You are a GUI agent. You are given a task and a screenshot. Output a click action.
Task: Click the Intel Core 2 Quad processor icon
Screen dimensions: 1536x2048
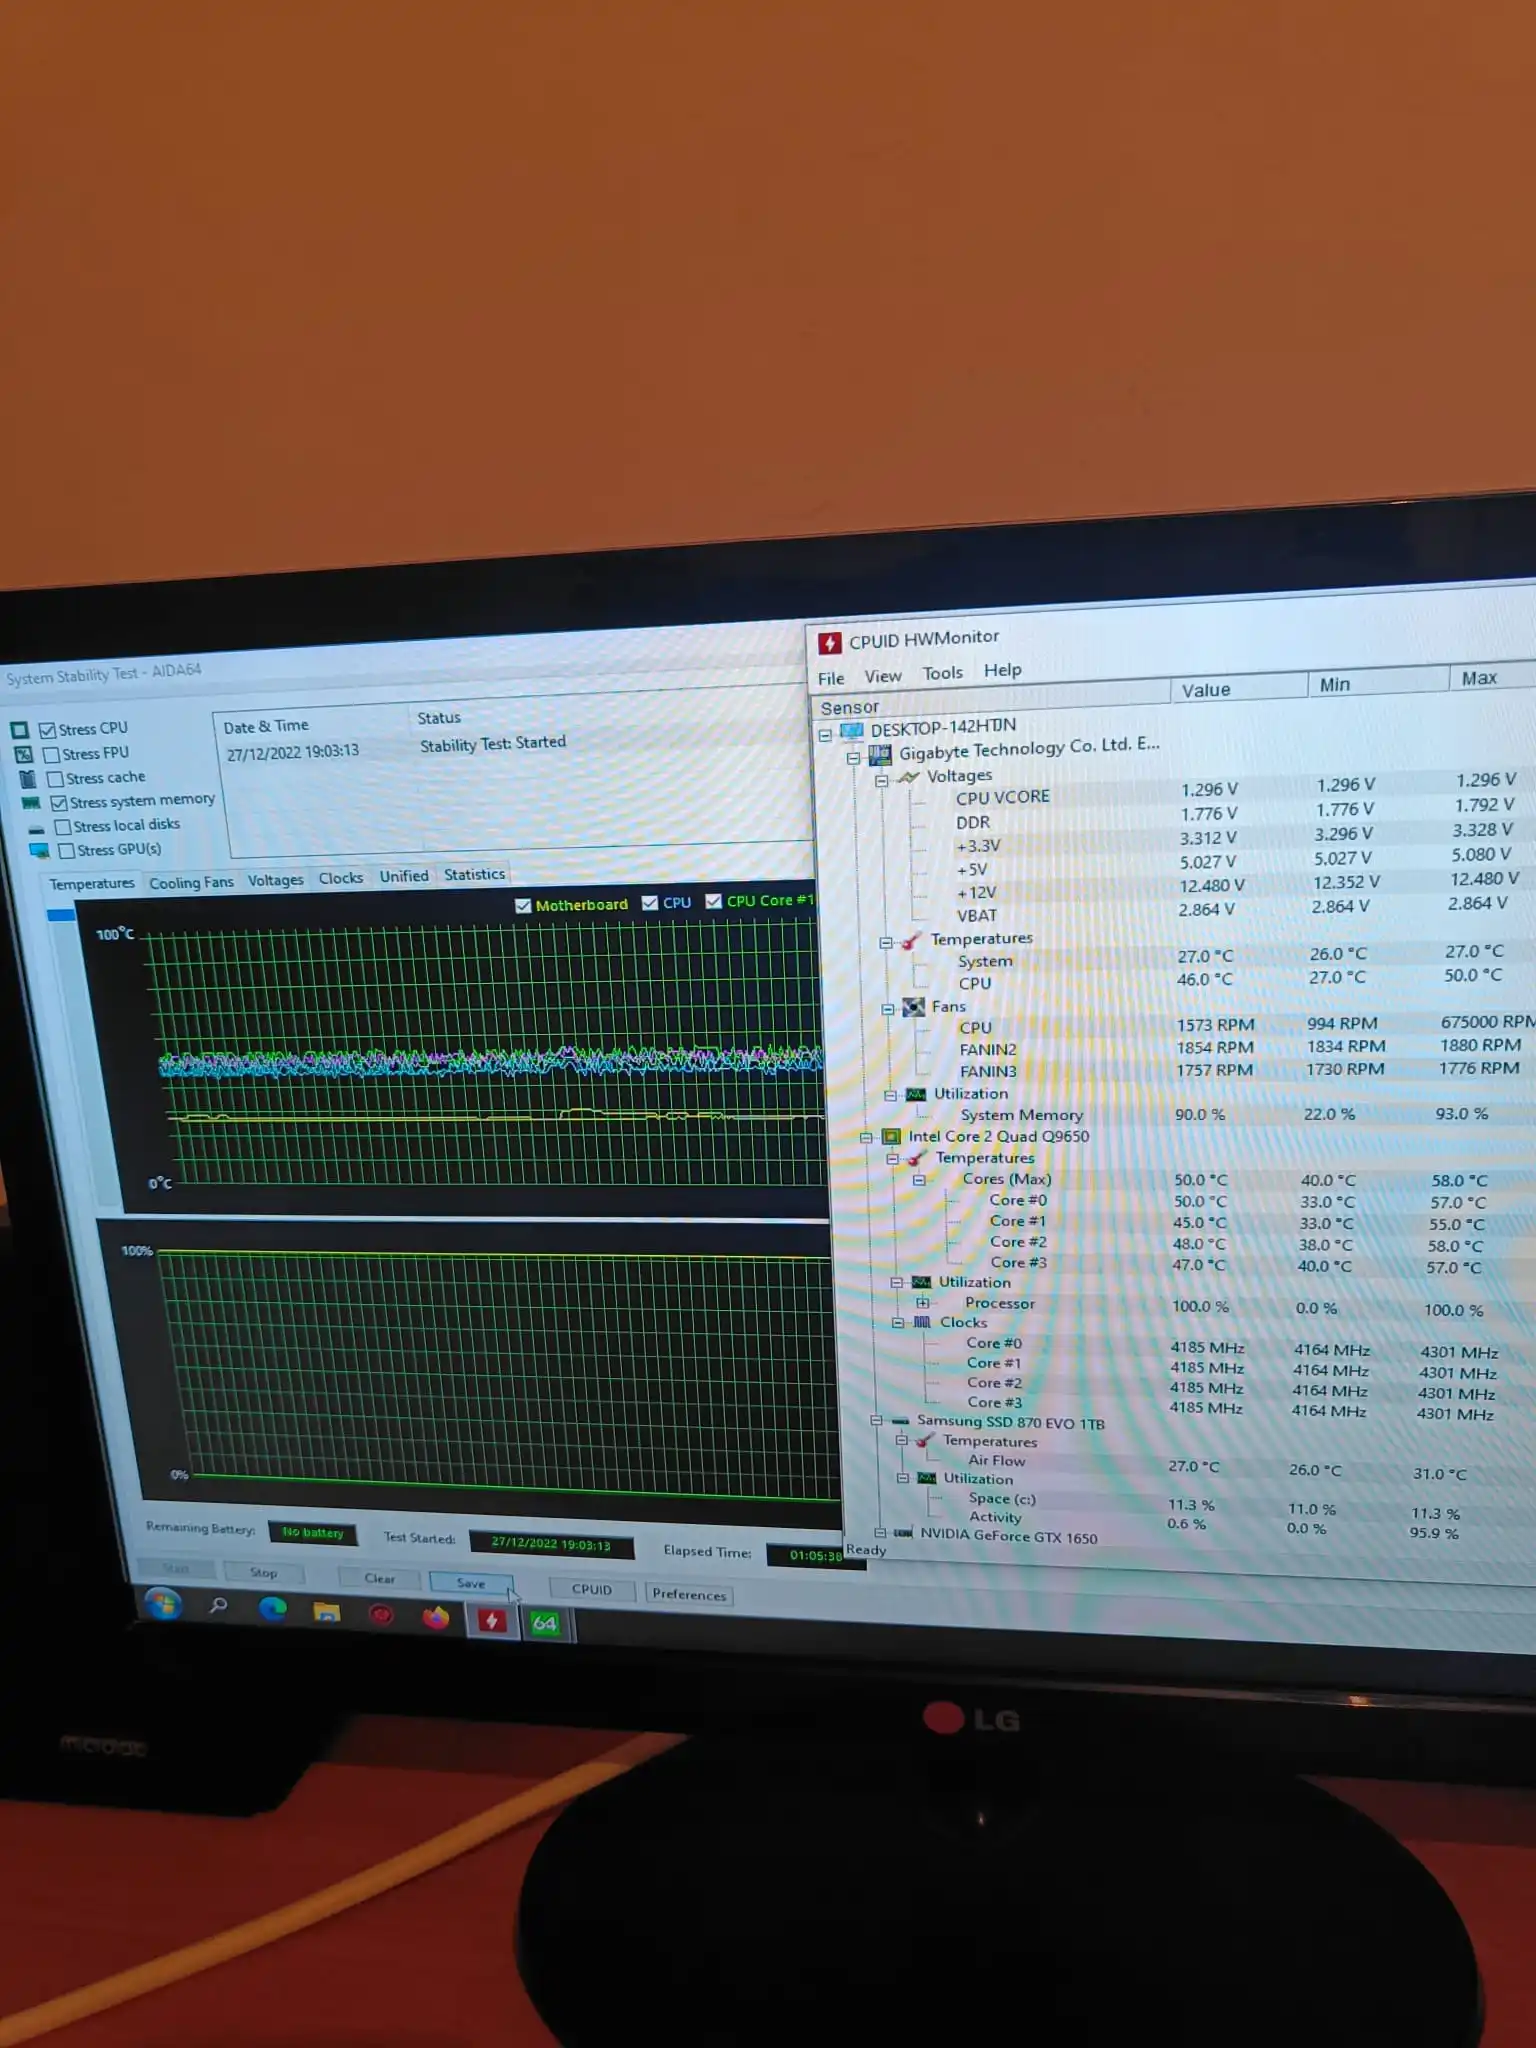[x=891, y=1137]
